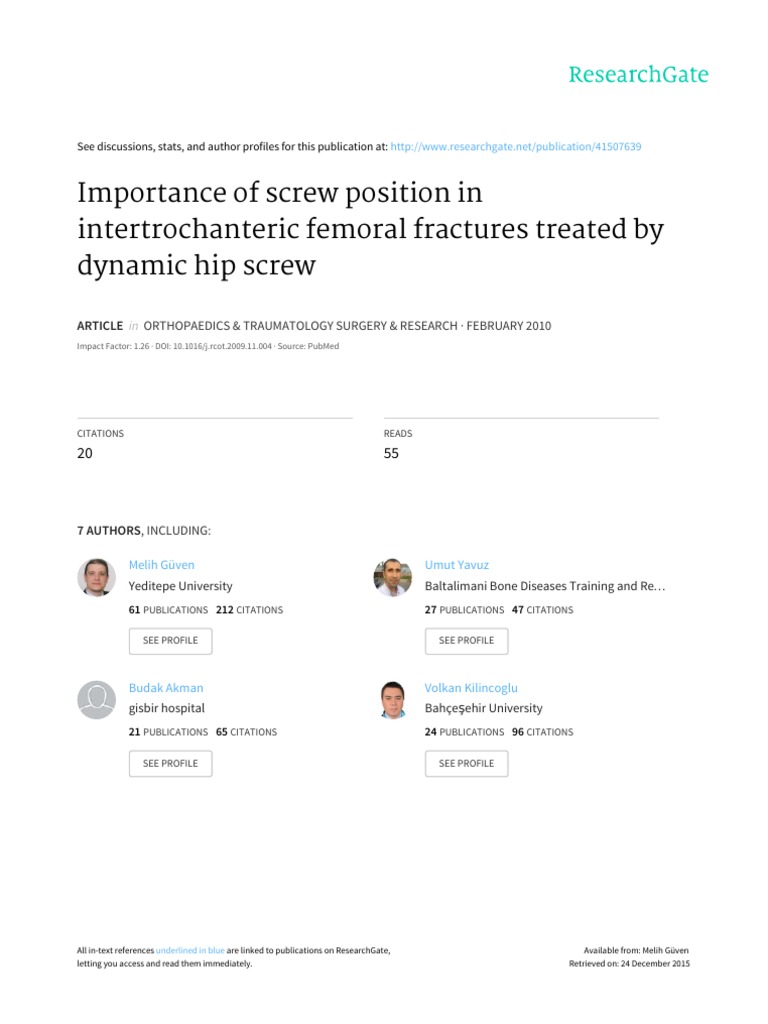The image size is (768, 1024).
Task: Click the reads count of 55
Action: [391, 453]
